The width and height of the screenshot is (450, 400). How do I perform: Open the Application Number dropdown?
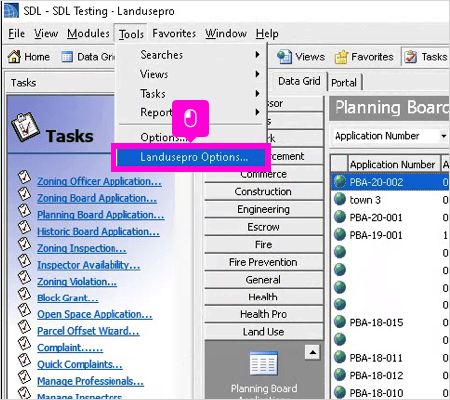[x=443, y=136]
